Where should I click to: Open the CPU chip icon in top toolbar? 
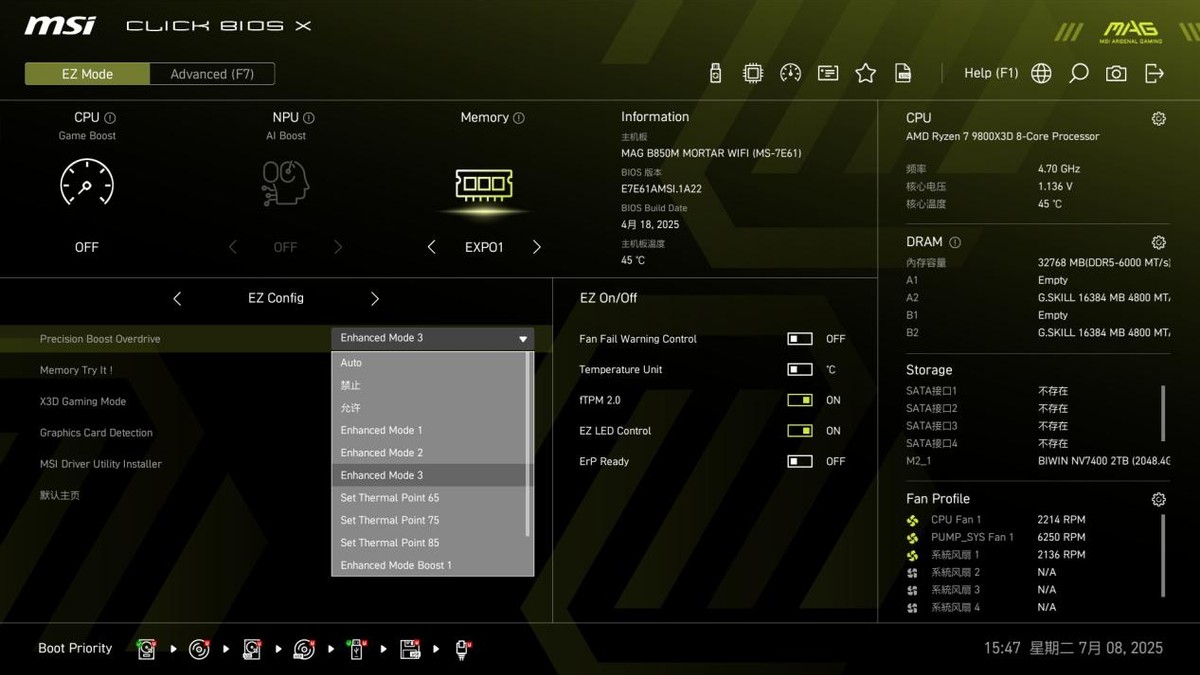tap(753, 73)
